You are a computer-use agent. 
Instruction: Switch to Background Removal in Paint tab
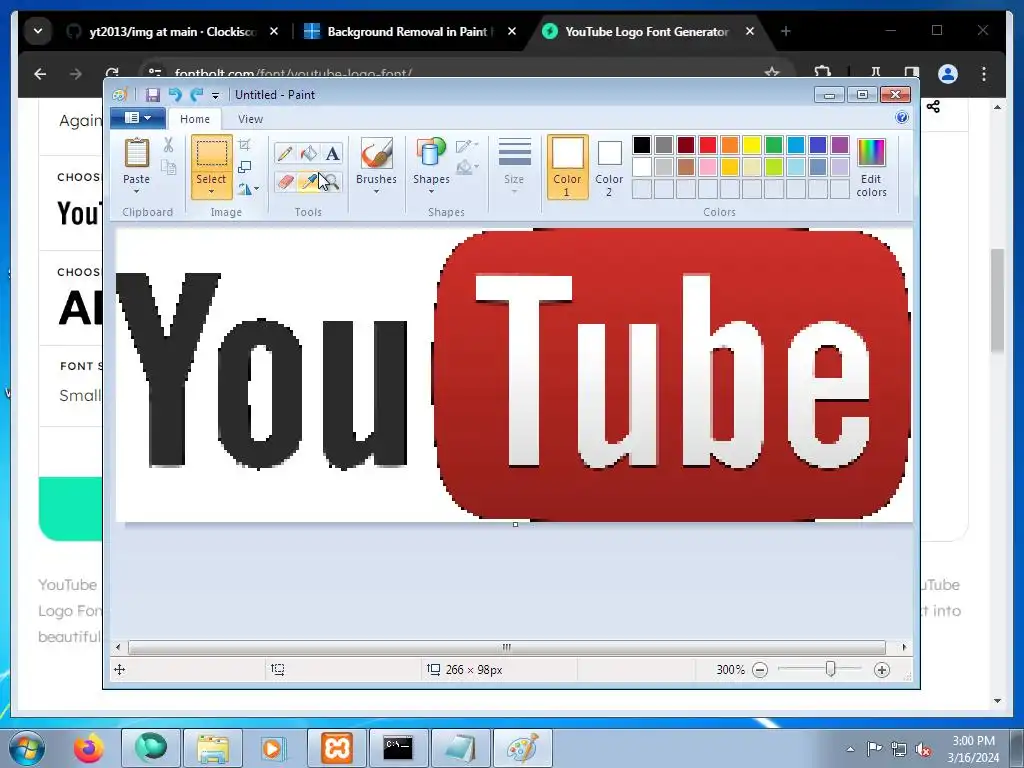point(410,31)
